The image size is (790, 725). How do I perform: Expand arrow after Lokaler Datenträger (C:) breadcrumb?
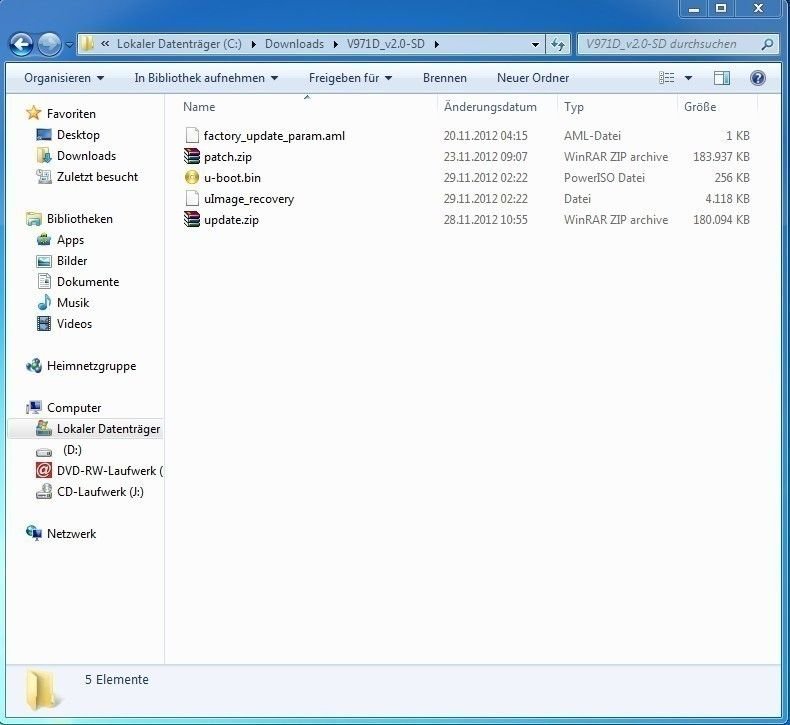[x=253, y=44]
